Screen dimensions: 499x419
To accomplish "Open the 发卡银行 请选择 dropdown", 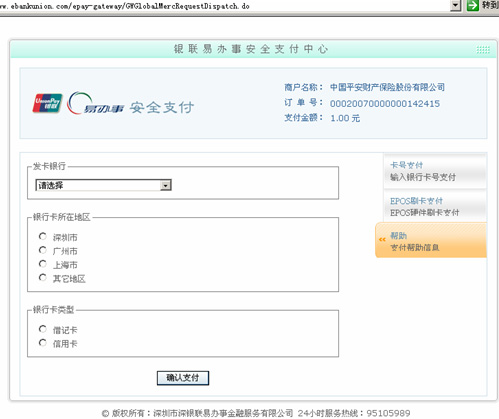I will click(103, 185).
